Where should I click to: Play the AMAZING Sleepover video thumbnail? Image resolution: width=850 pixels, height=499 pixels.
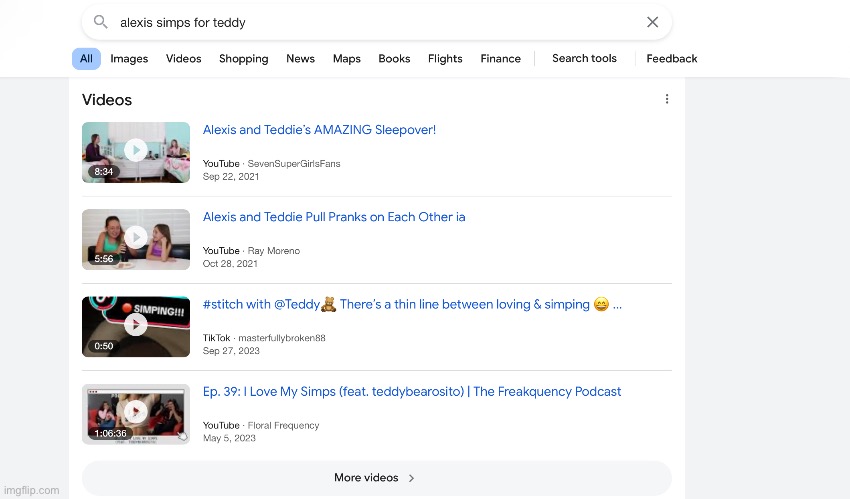coord(136,152)
